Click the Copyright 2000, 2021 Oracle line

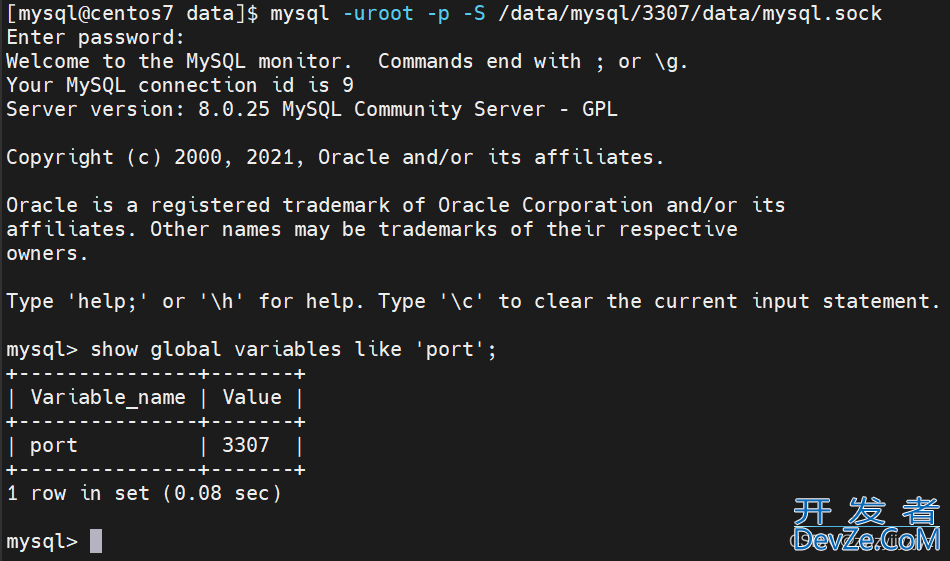(335, 158)
